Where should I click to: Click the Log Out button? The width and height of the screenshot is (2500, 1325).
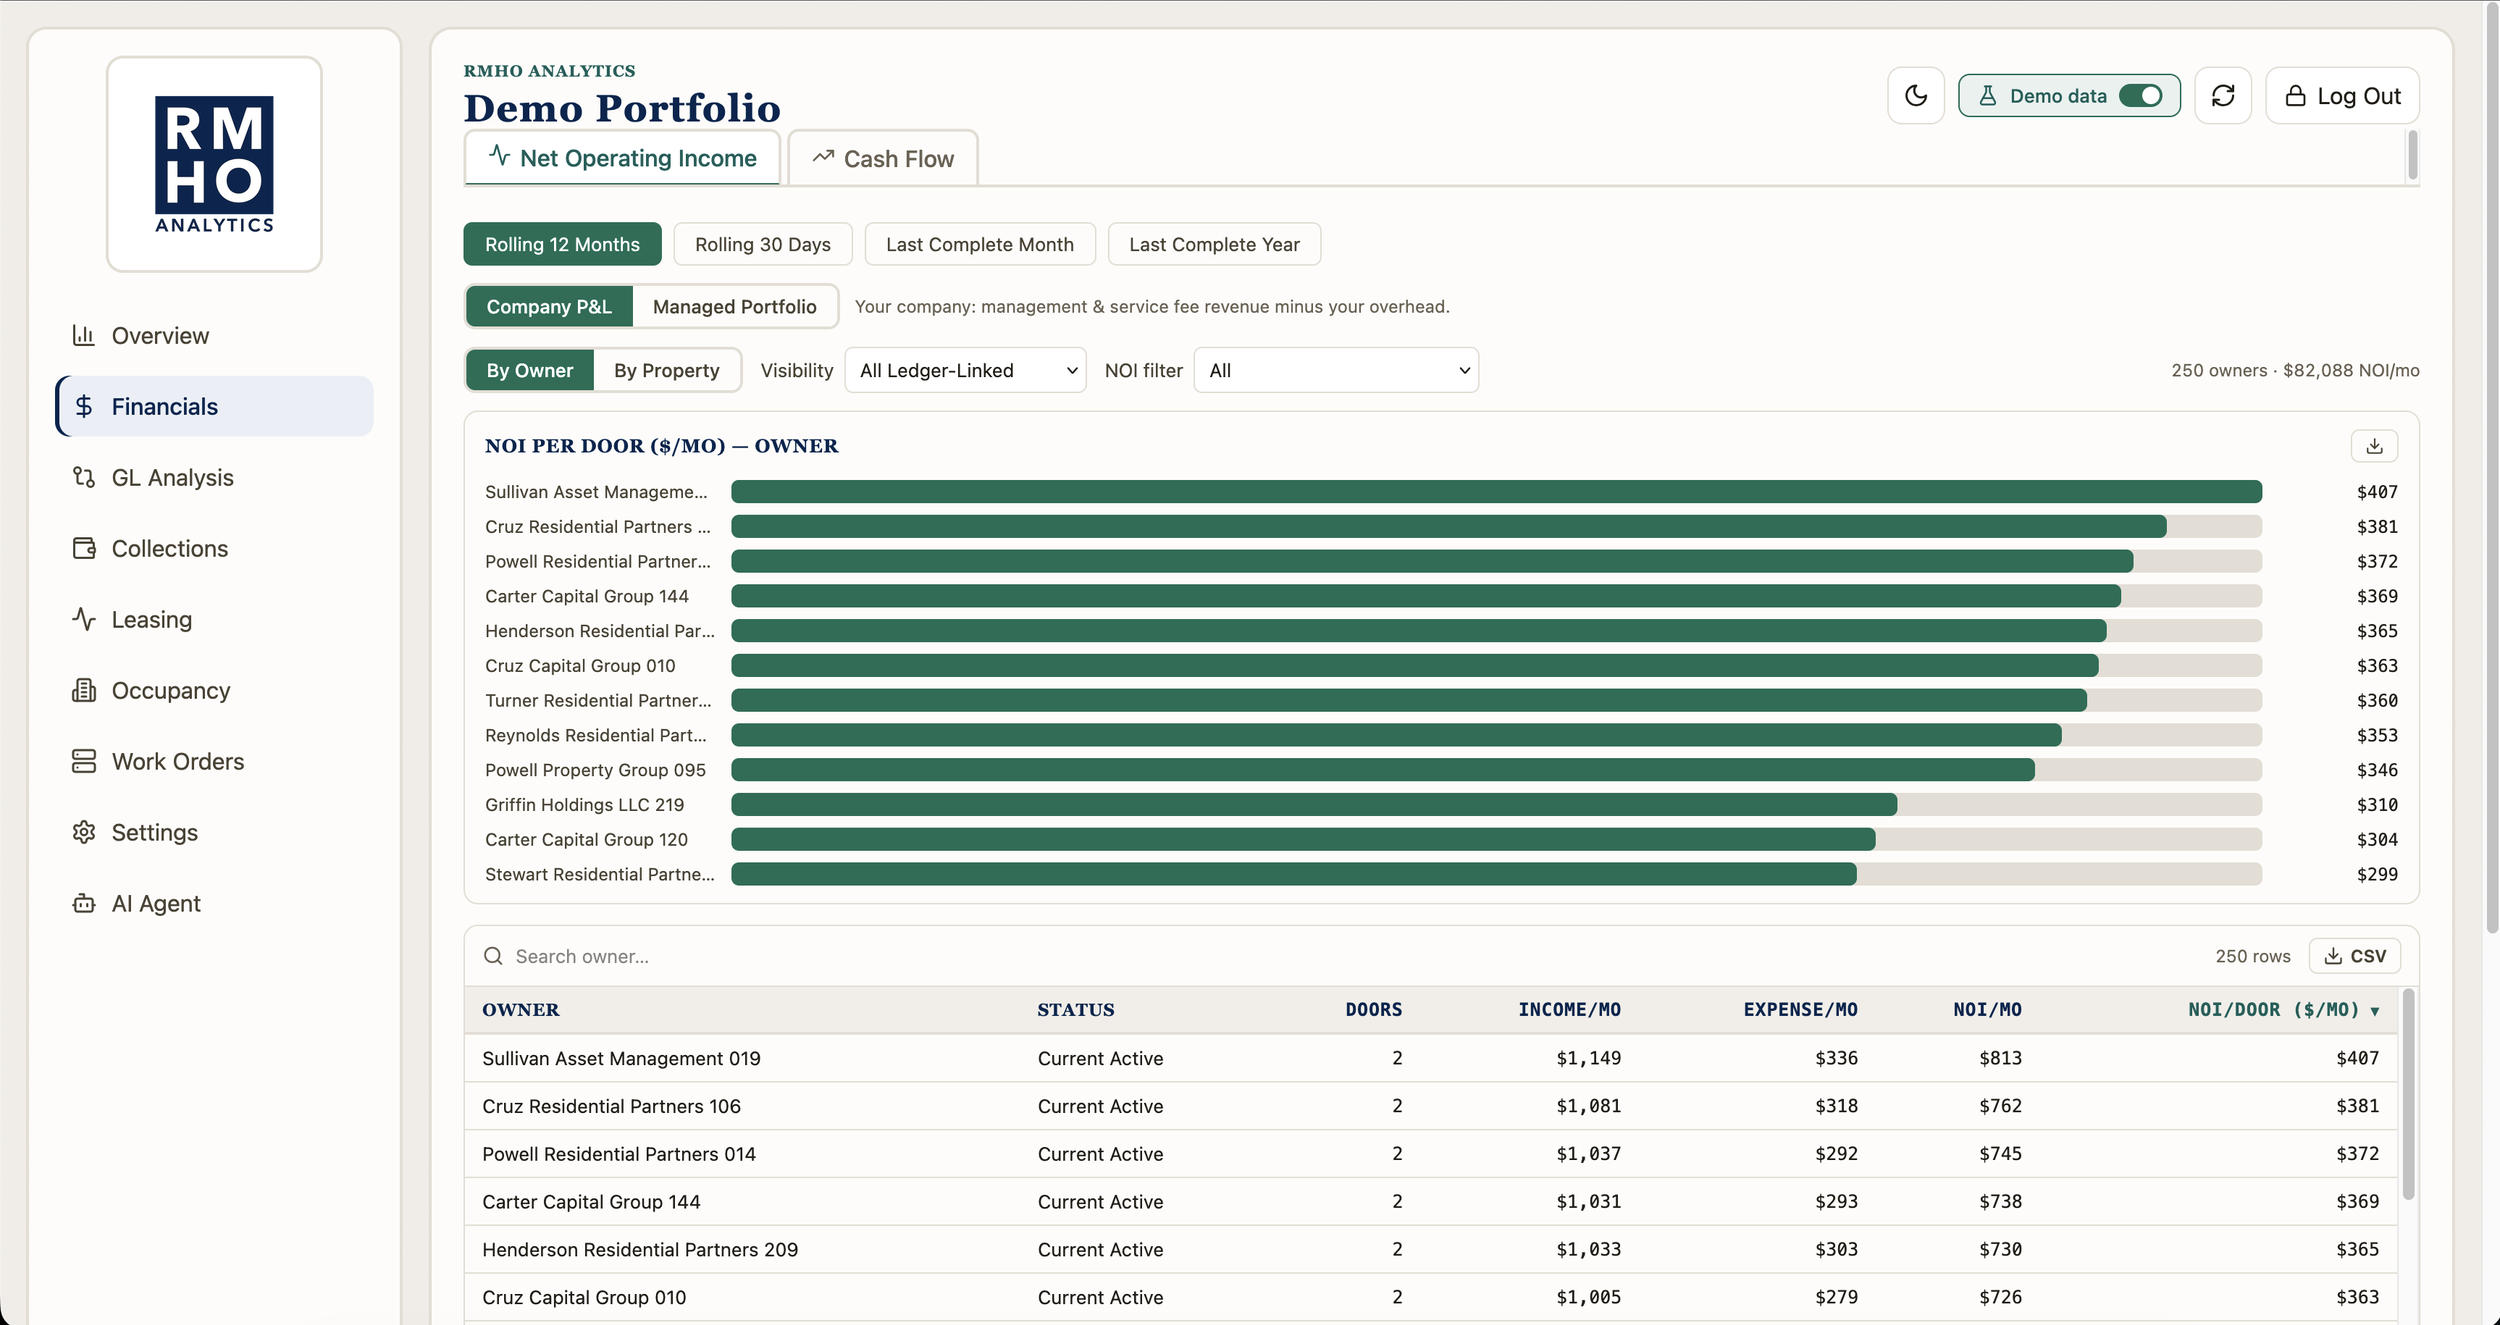pyautogui.click(x=2342, y=96)
